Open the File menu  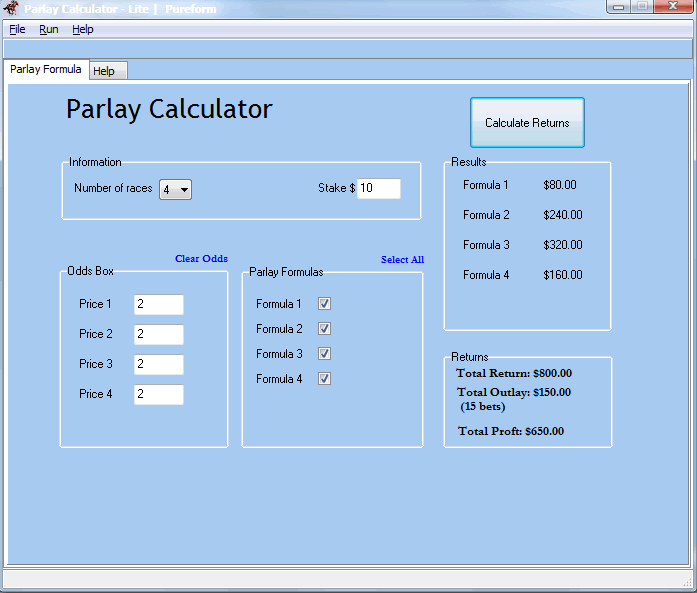coord(17,29)
